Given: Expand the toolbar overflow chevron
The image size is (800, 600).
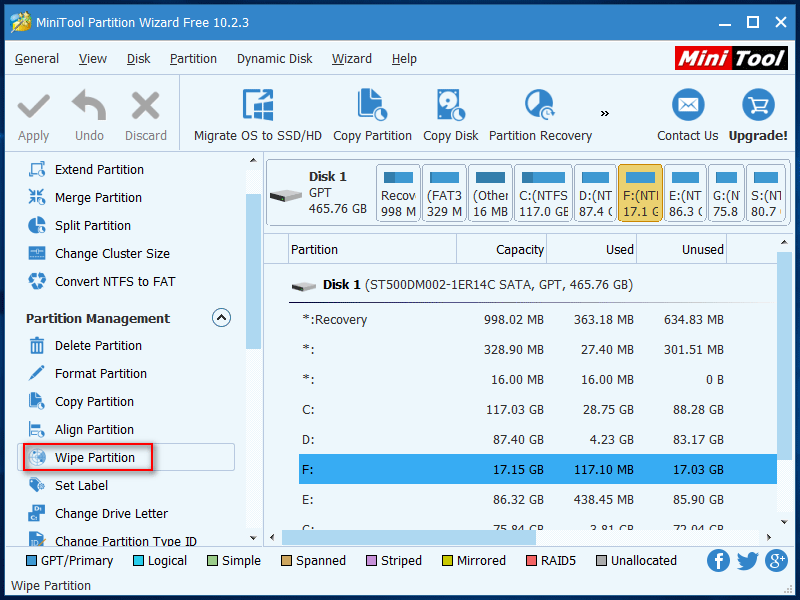Looking at the screenshot, I should pos(604,113).
